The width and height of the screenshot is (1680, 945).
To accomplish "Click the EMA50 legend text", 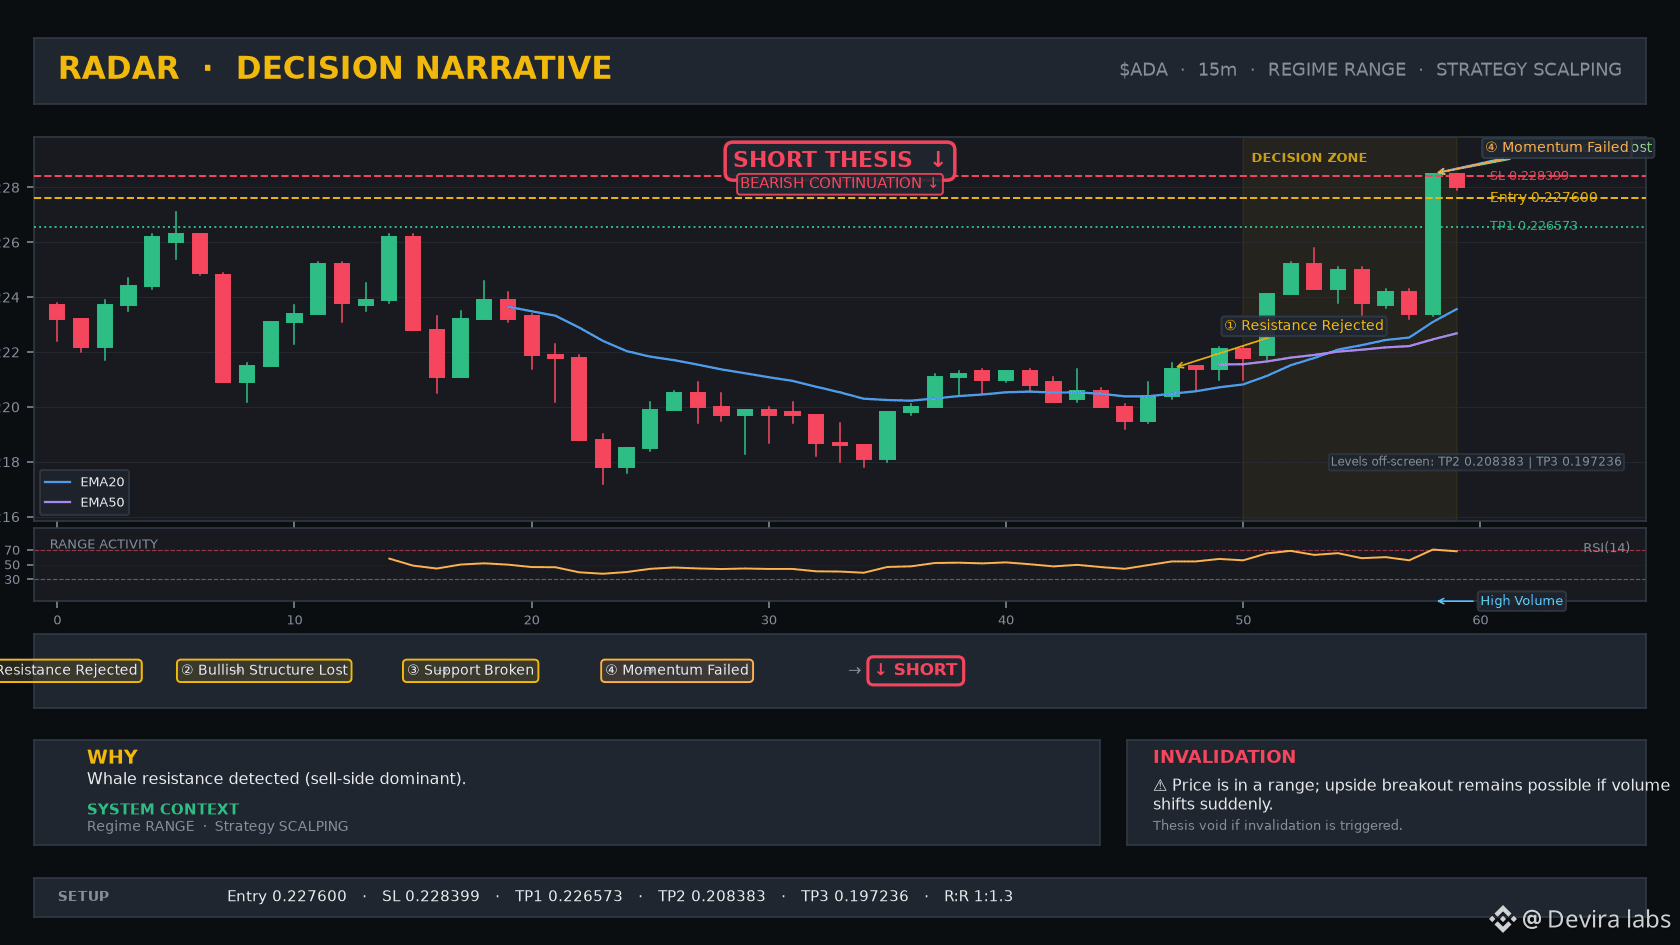I will point(102,503).
